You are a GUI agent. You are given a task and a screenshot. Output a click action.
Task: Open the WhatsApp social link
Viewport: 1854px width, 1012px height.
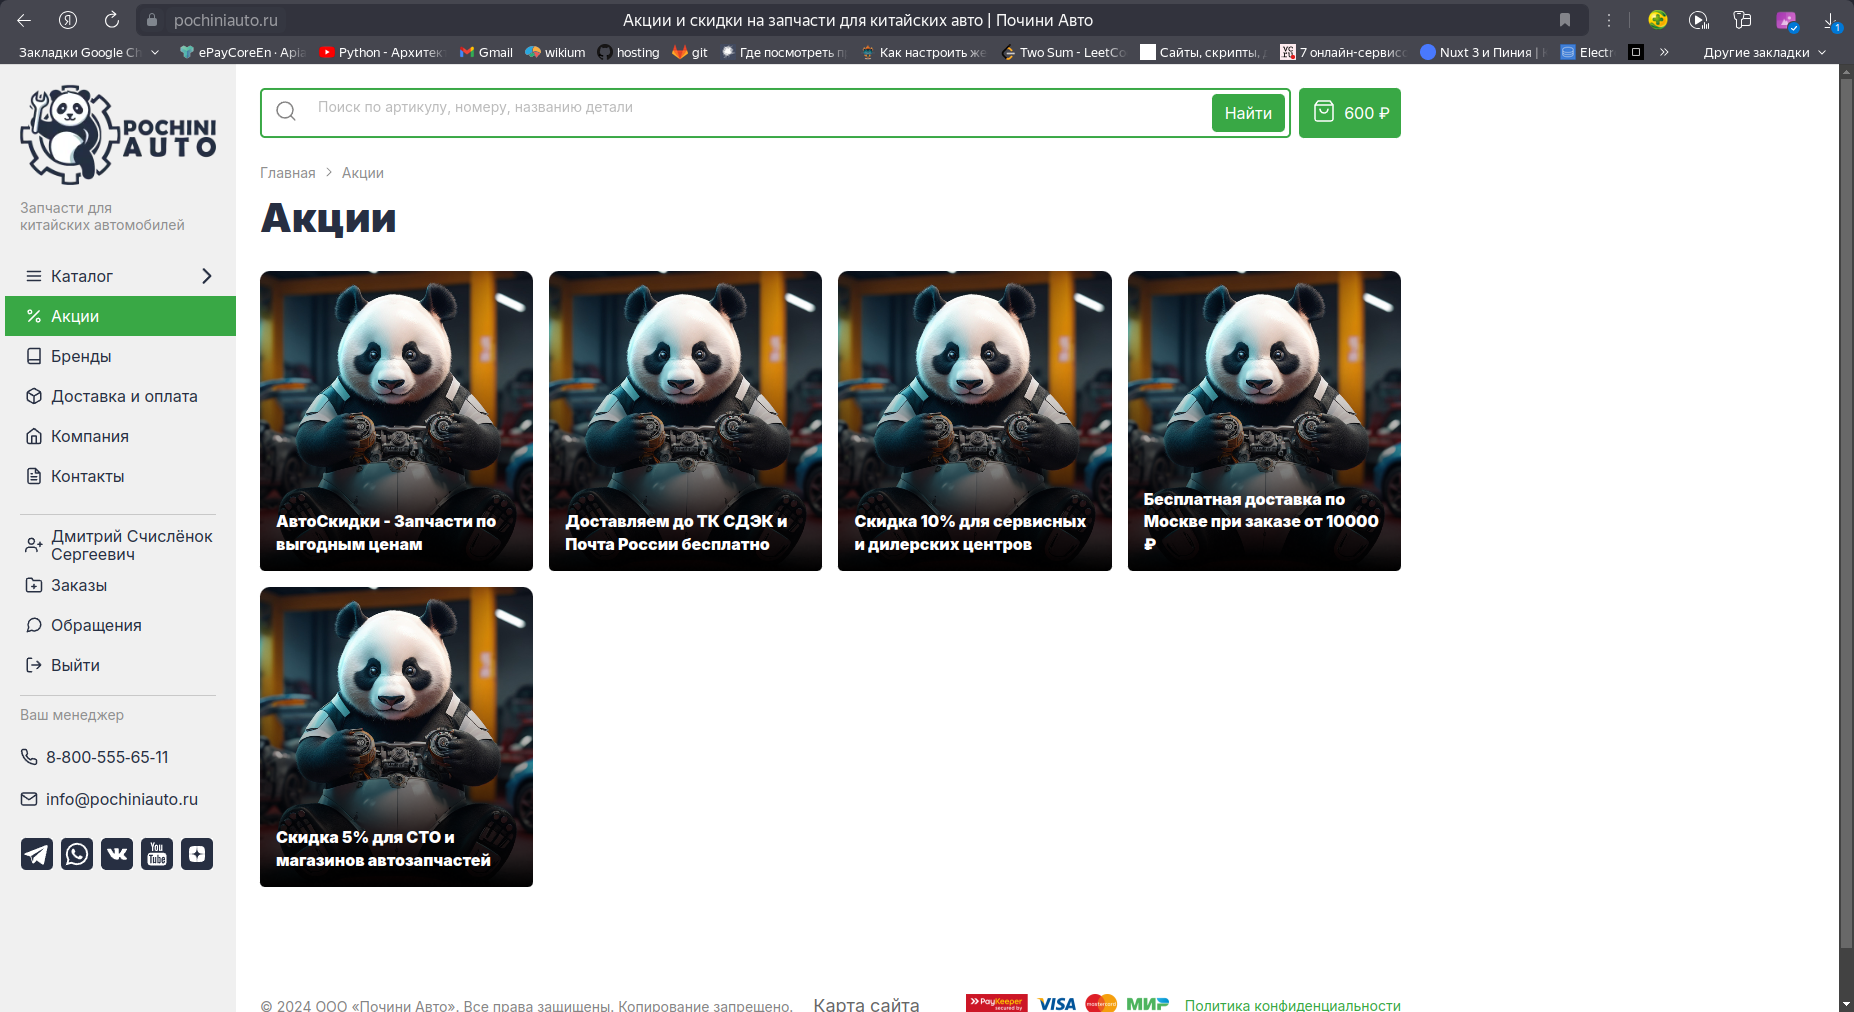(77, 854)
